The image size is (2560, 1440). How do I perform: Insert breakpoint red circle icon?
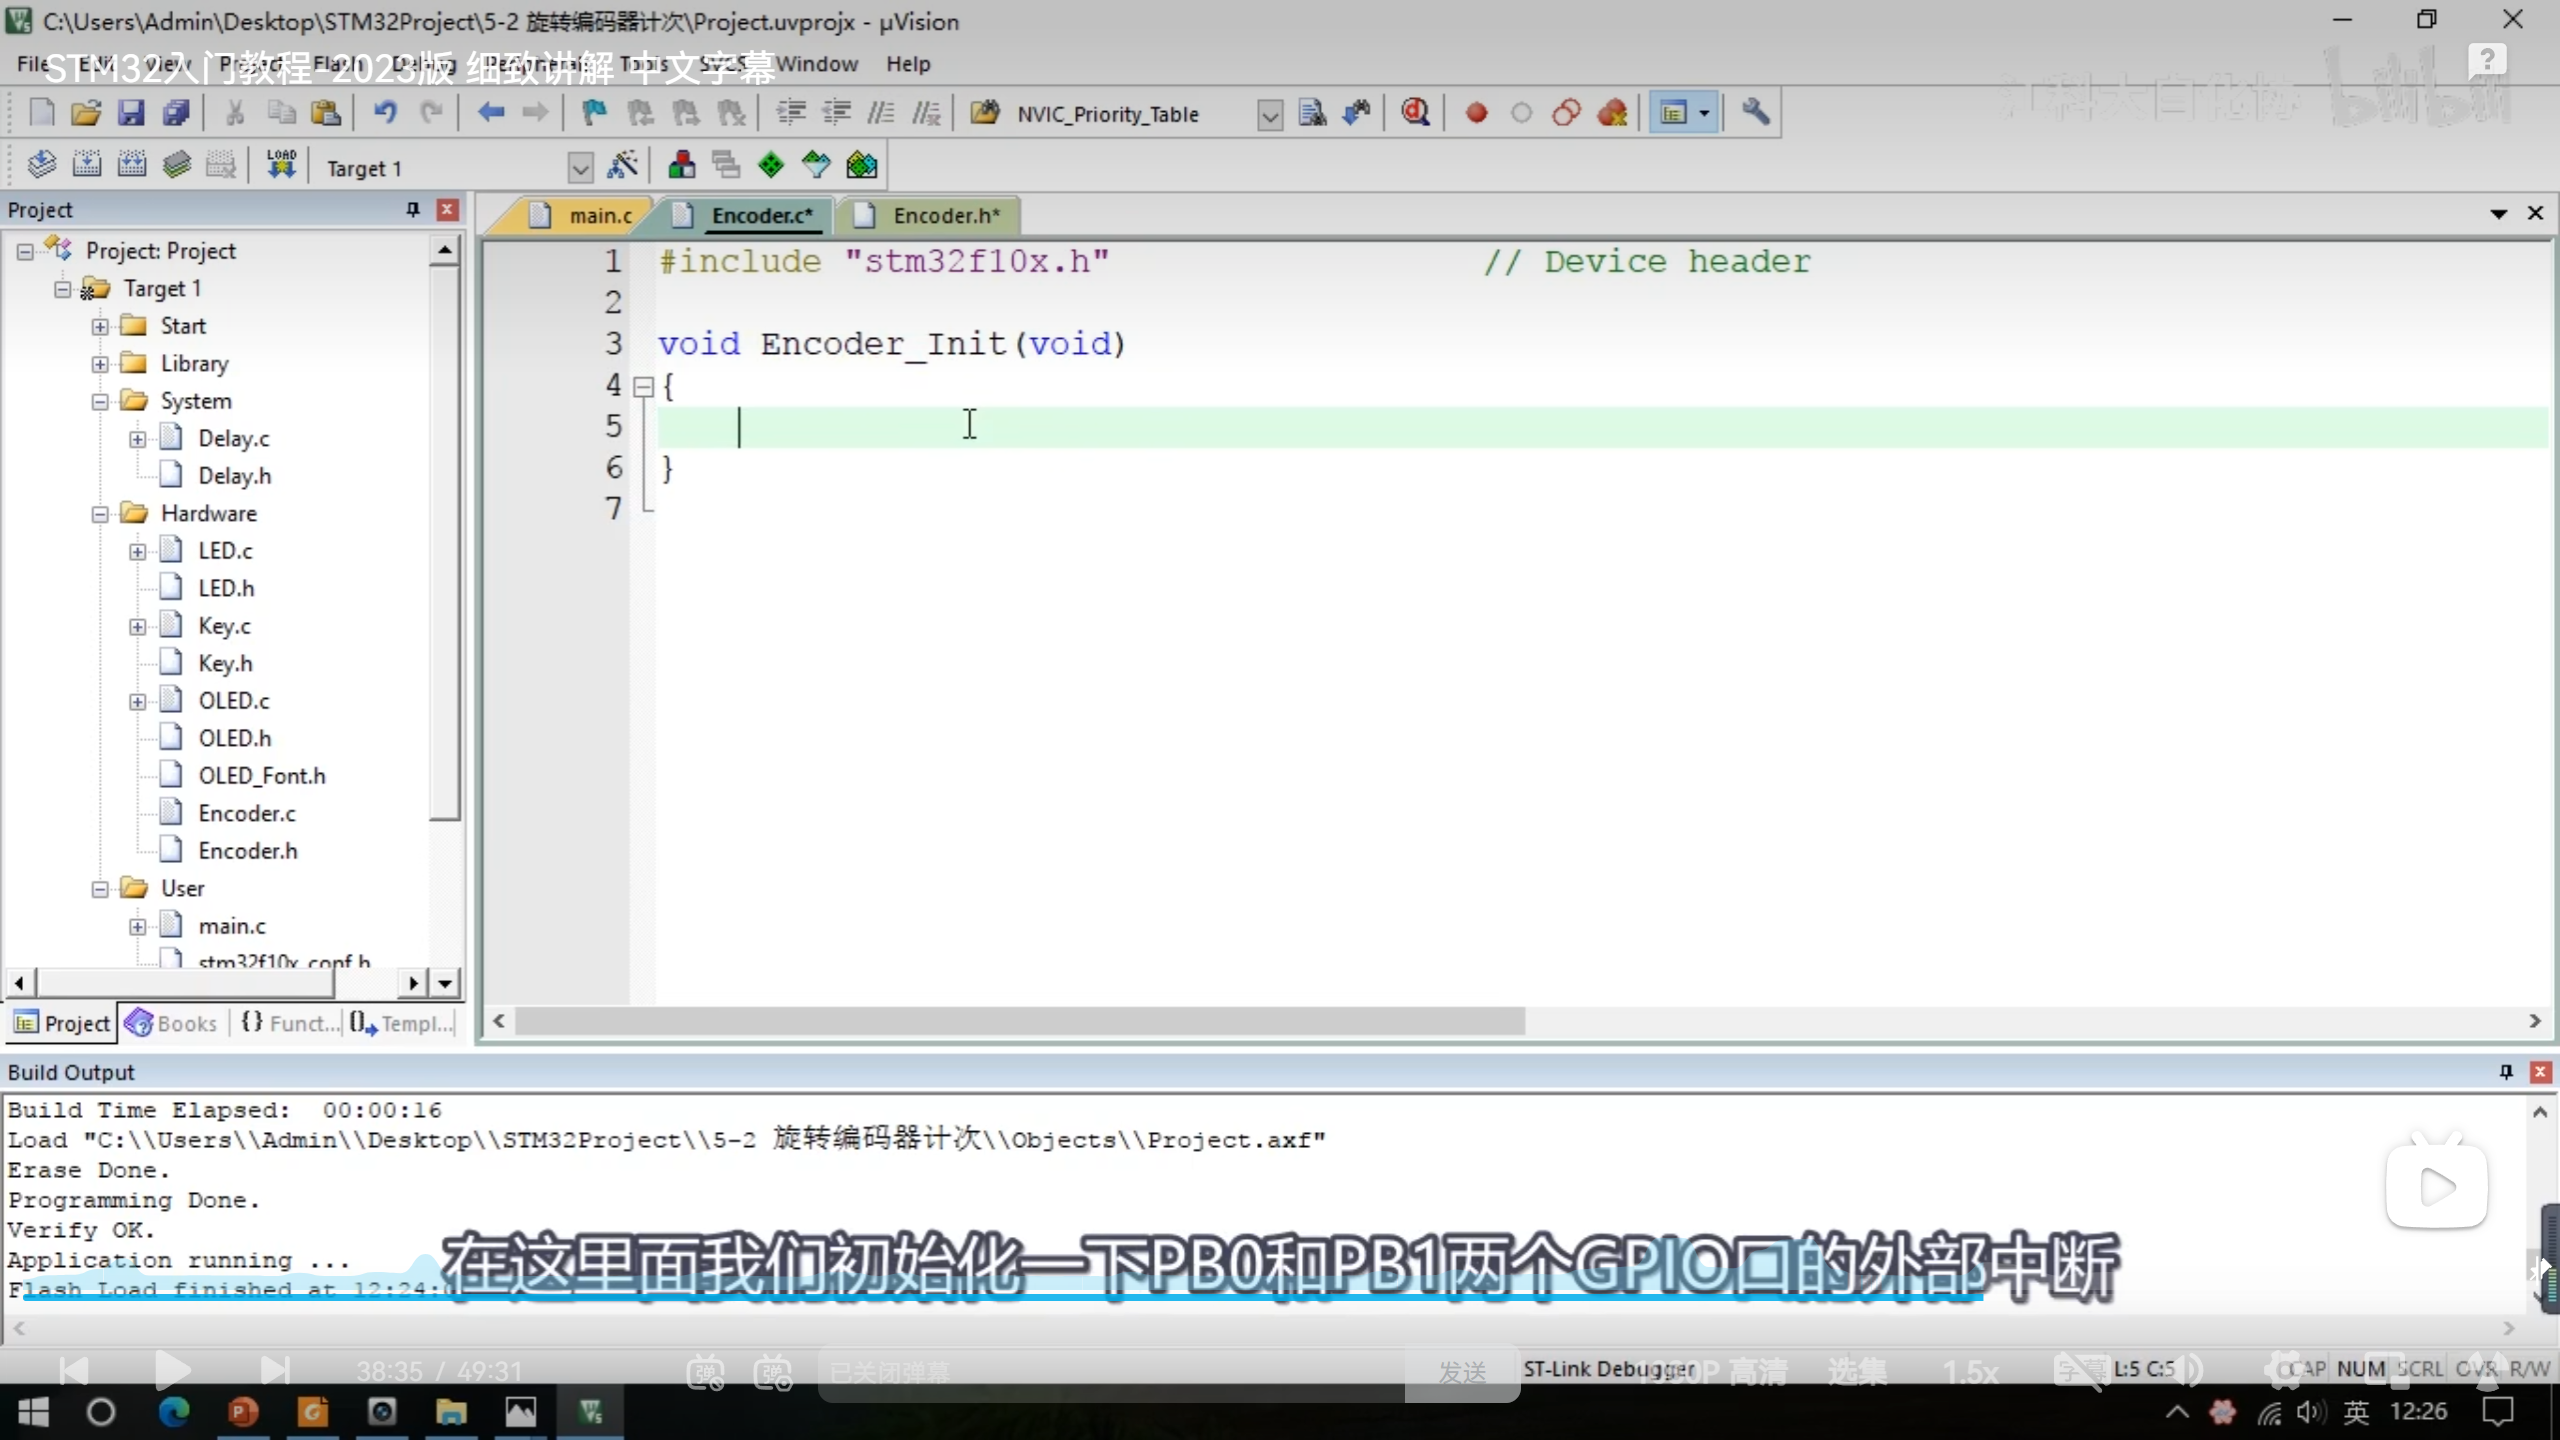pyautogui.click(x=1476, y=113)
